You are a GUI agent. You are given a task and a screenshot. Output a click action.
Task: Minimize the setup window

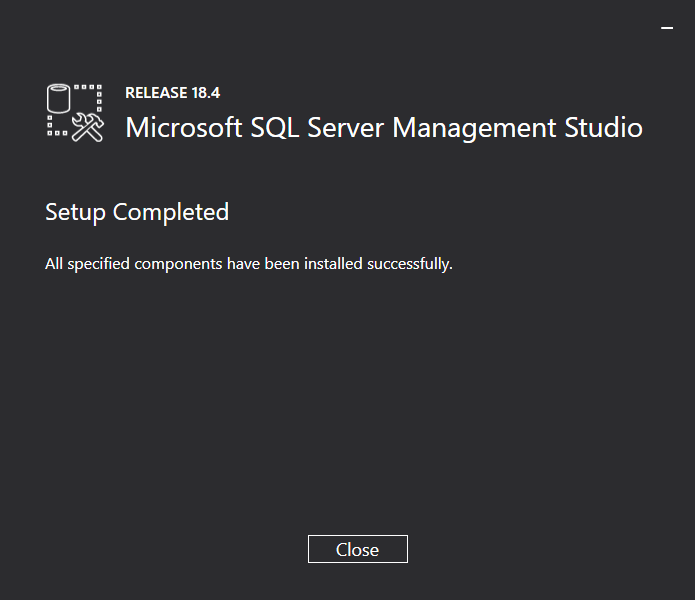tap(667, 29)
